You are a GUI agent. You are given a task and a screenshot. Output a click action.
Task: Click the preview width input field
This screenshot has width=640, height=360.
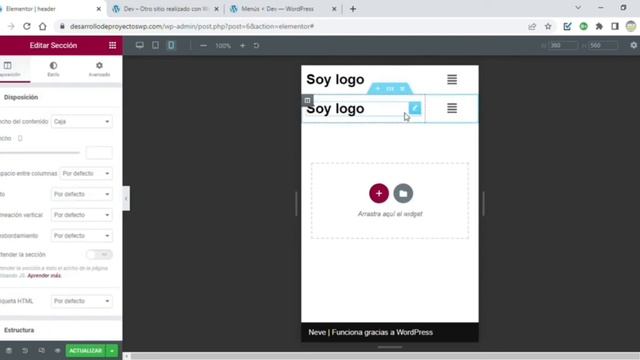pyautogui.click(x=563, y=45)
